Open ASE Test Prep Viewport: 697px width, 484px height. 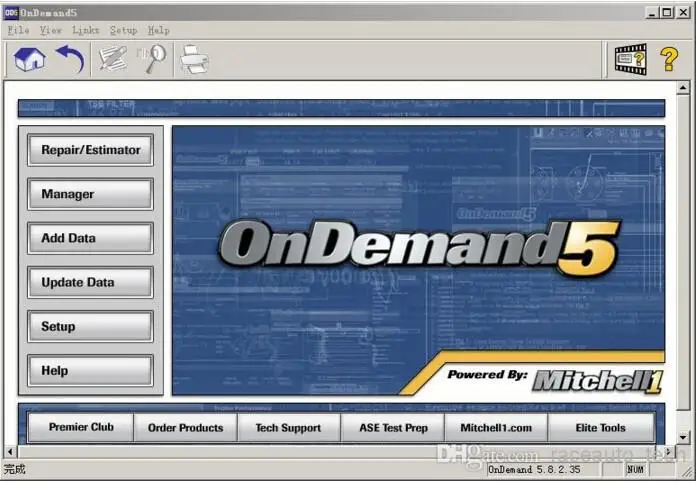pos(393,428)
